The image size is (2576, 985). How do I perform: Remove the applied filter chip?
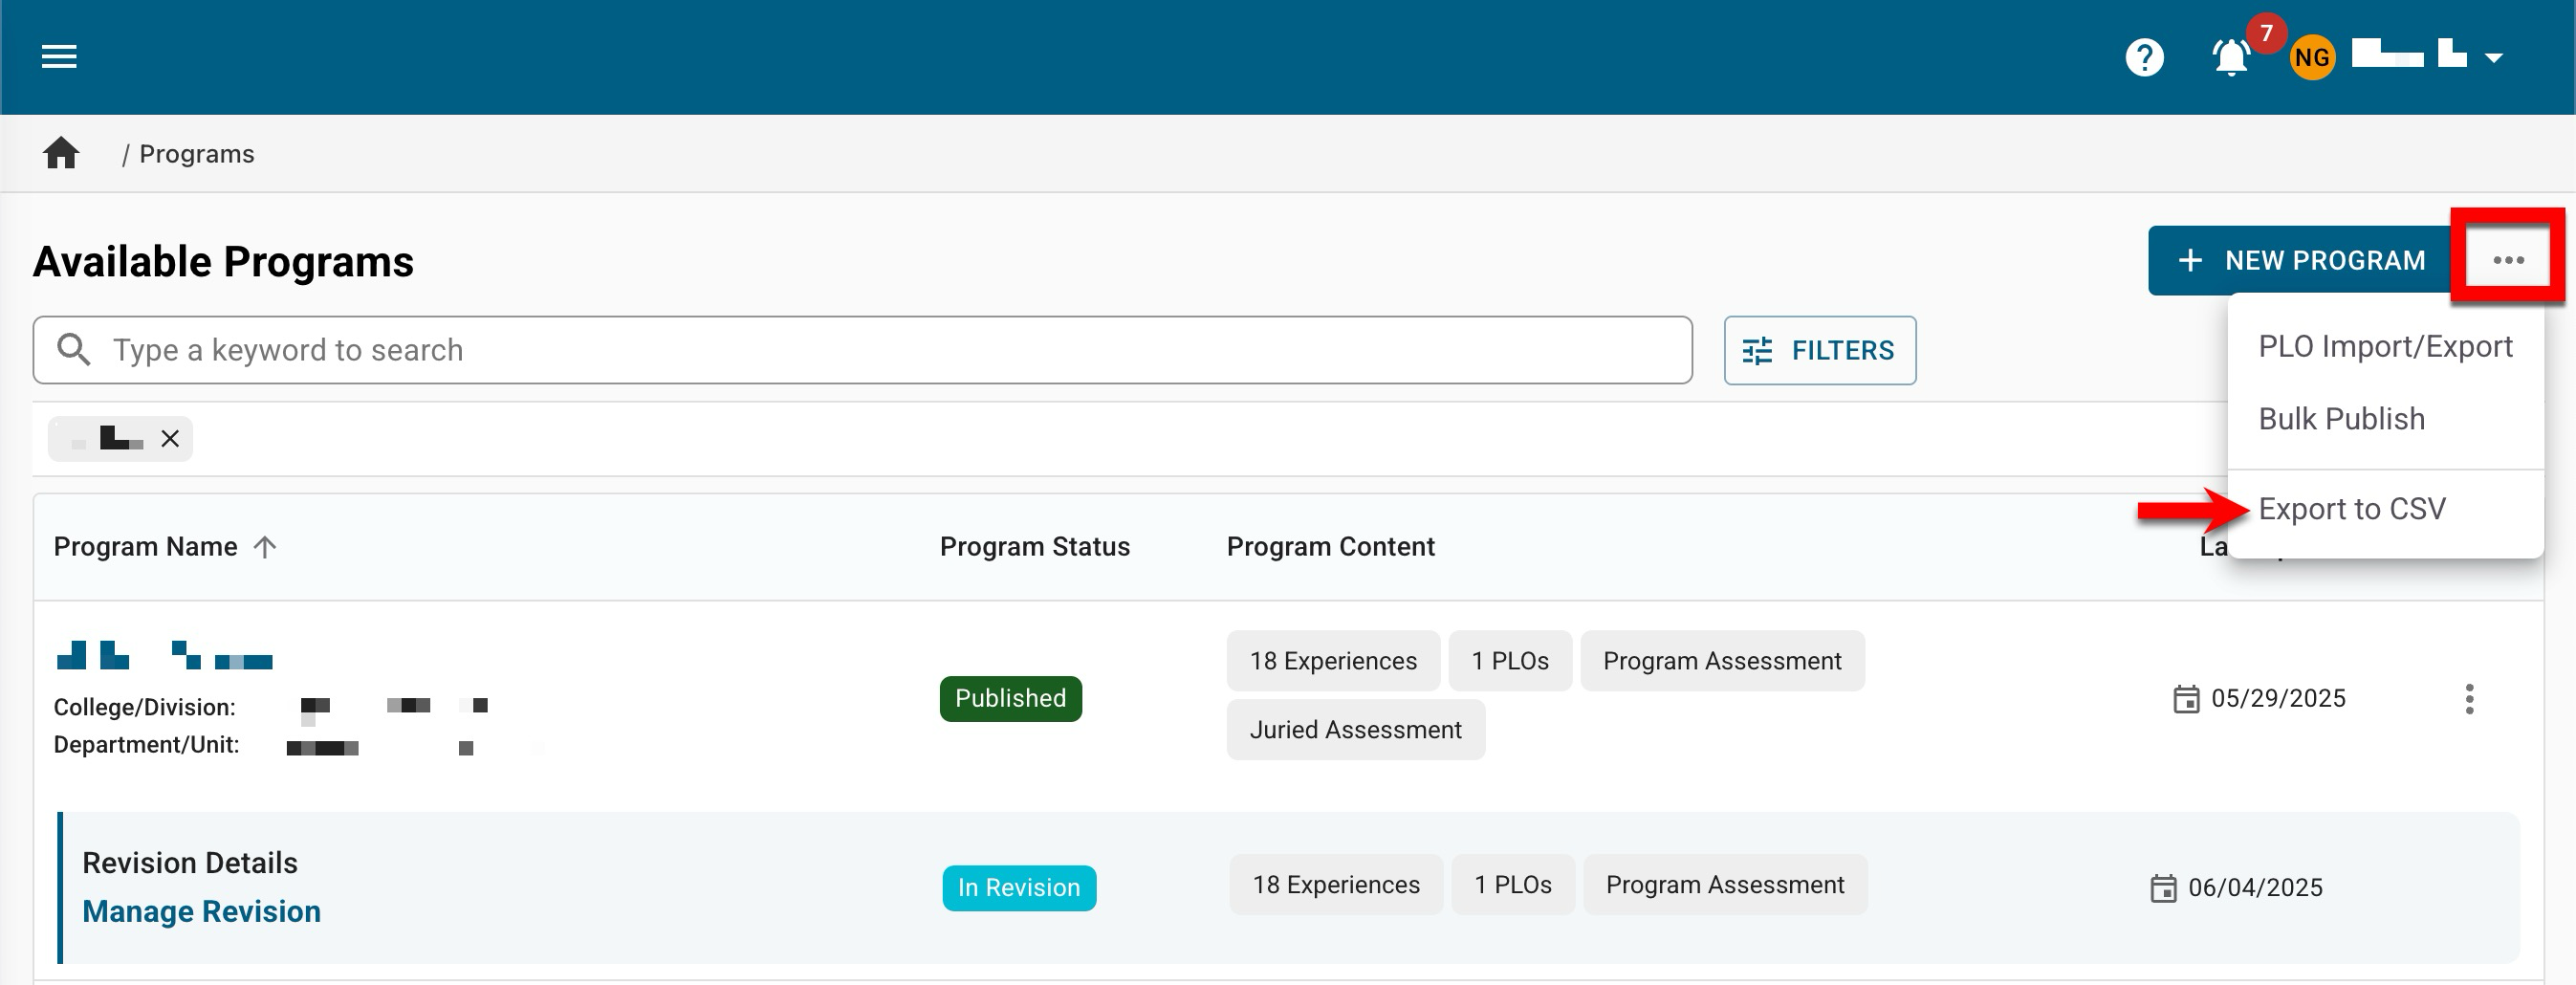point(170,439)
